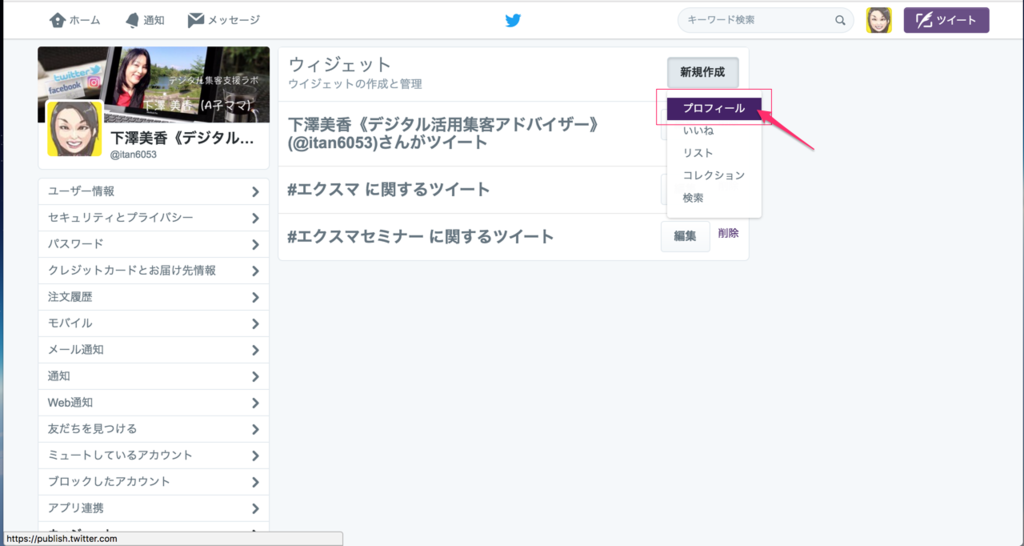Click 削除 for #エクスマセミナー widget
This screenshot has width=1024, height=546.
pyautogui.click(x=728, y=233)
